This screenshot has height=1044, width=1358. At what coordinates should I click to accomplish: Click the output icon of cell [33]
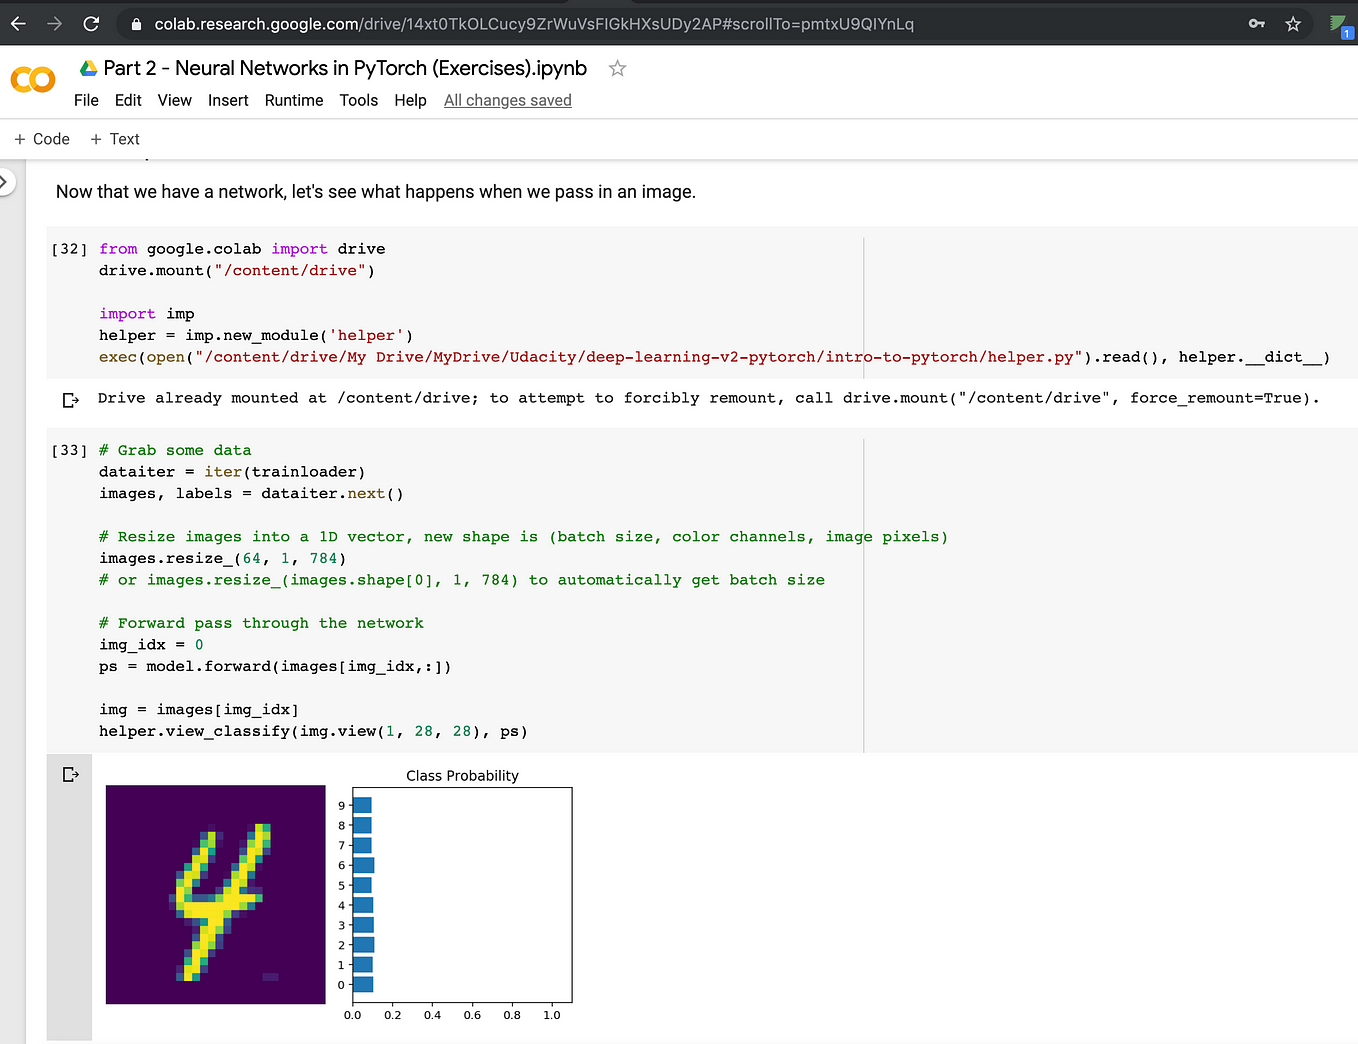(70, 773)
